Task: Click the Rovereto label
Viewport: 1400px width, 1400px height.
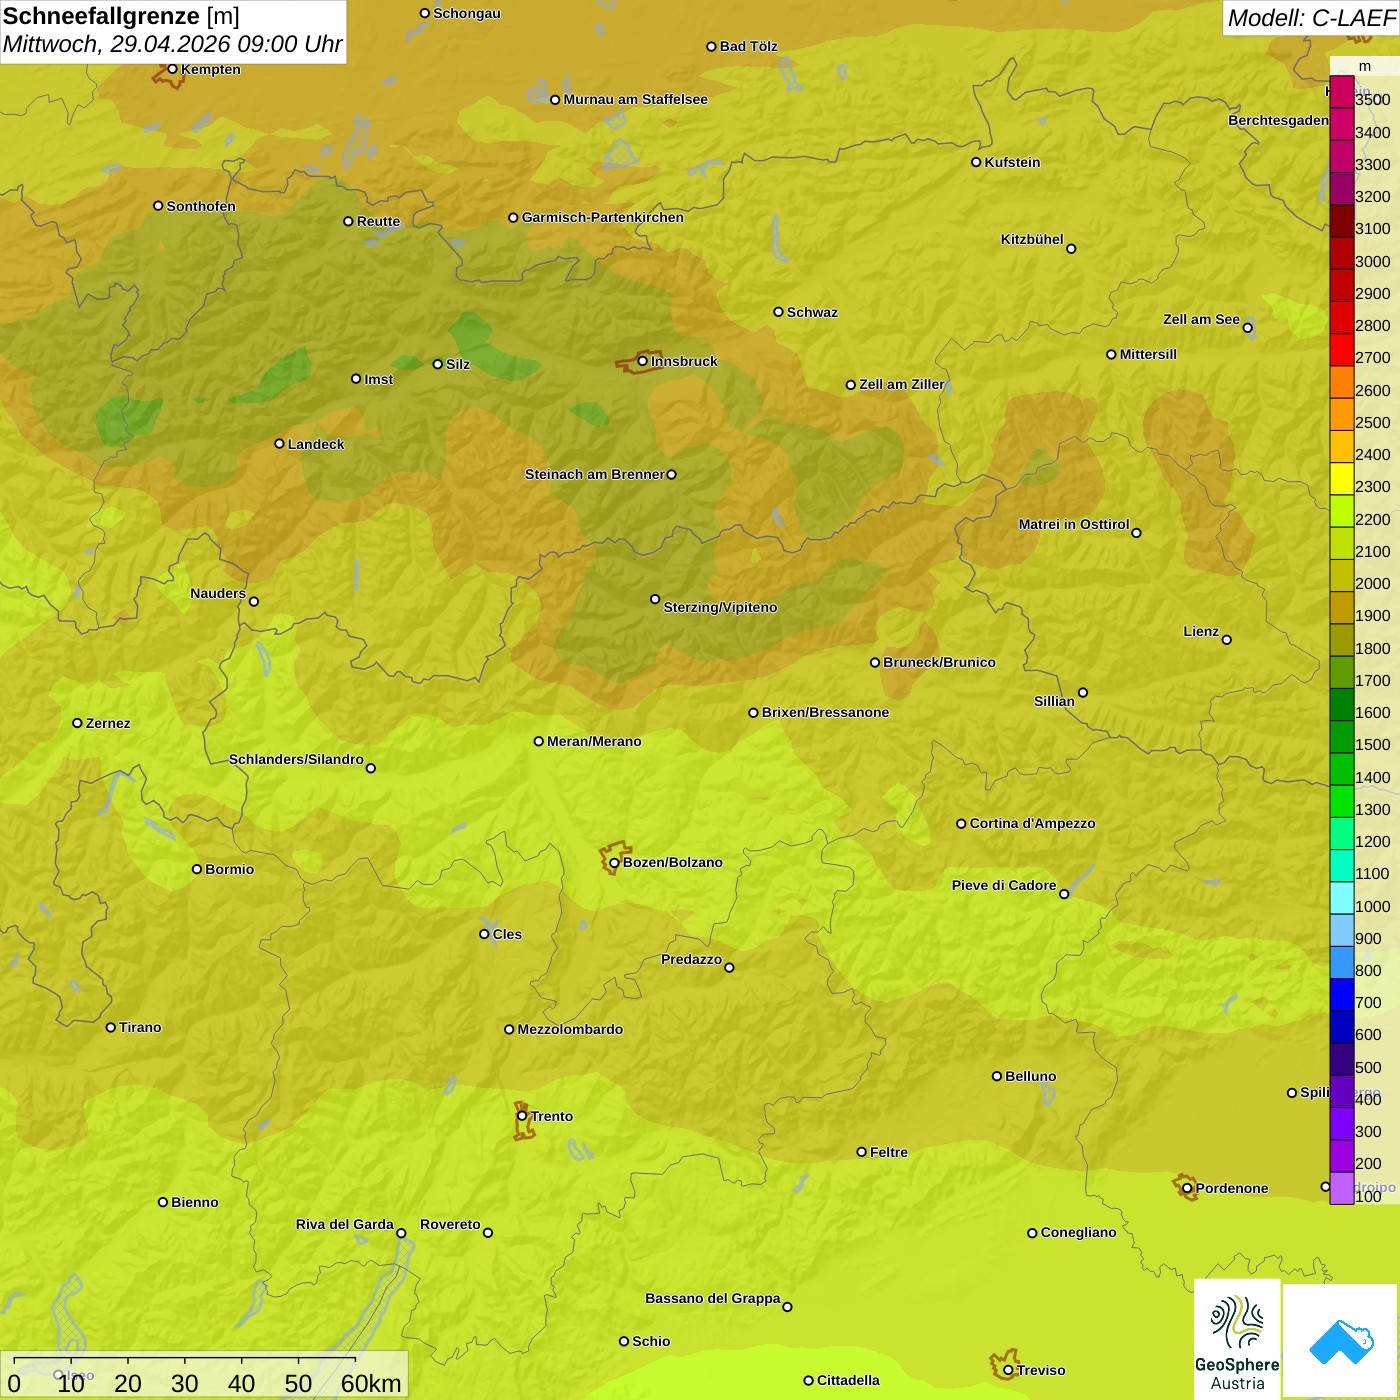Action: point(450,1224)
